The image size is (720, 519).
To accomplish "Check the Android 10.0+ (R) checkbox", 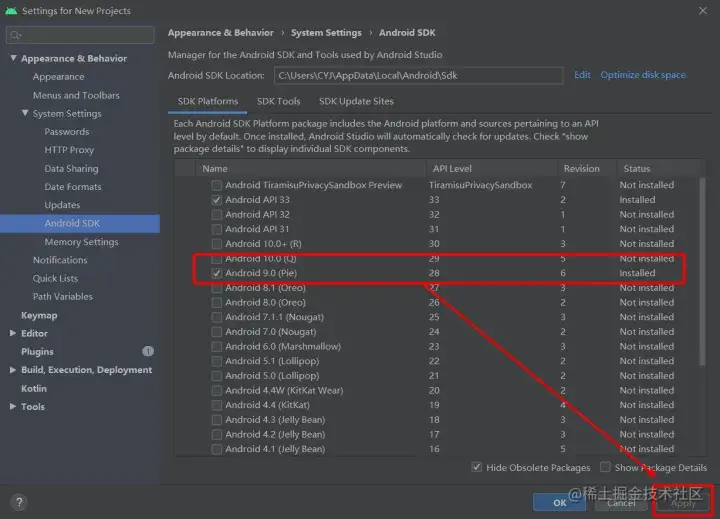I will tap(217, 244).
